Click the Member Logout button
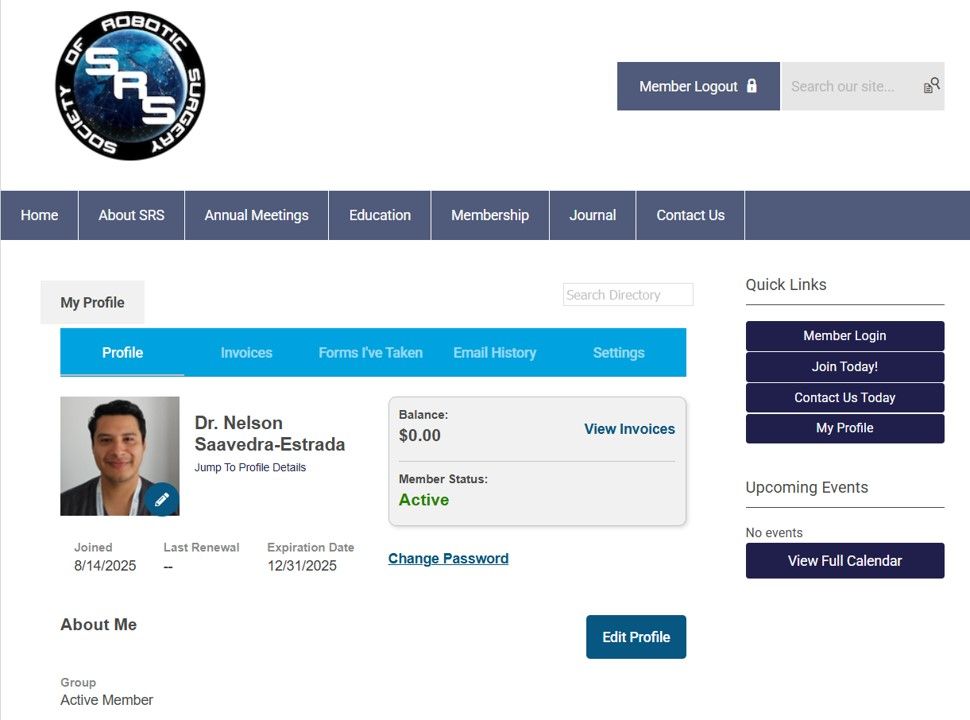Viewport: 970px width, 720px height. tap(698, 86)
